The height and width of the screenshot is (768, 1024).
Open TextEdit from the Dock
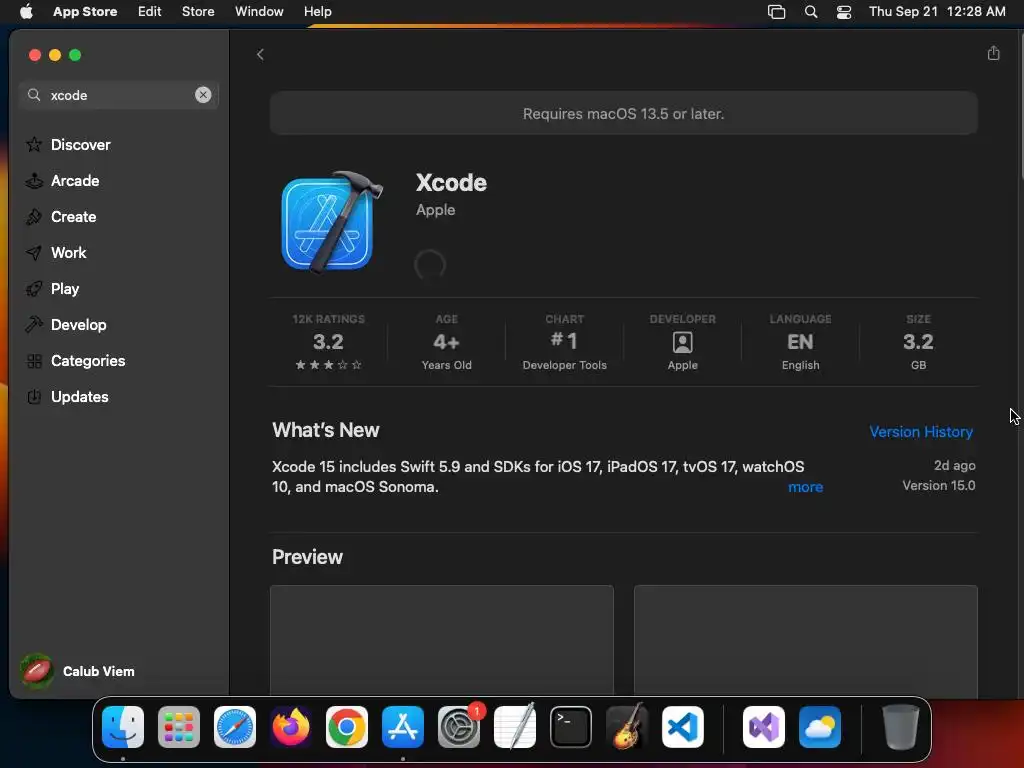click(x=515, y=727)
